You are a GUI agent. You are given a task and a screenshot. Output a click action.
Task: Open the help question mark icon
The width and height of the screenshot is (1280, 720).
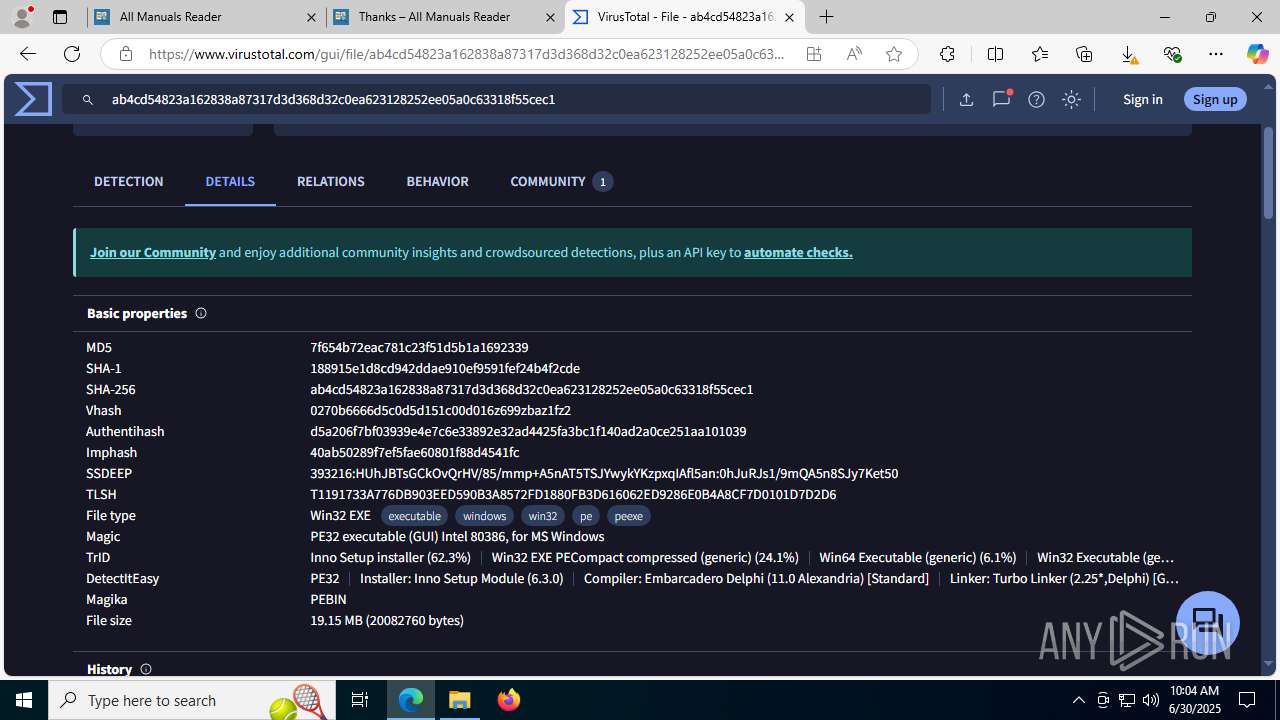coord(1036,99)
